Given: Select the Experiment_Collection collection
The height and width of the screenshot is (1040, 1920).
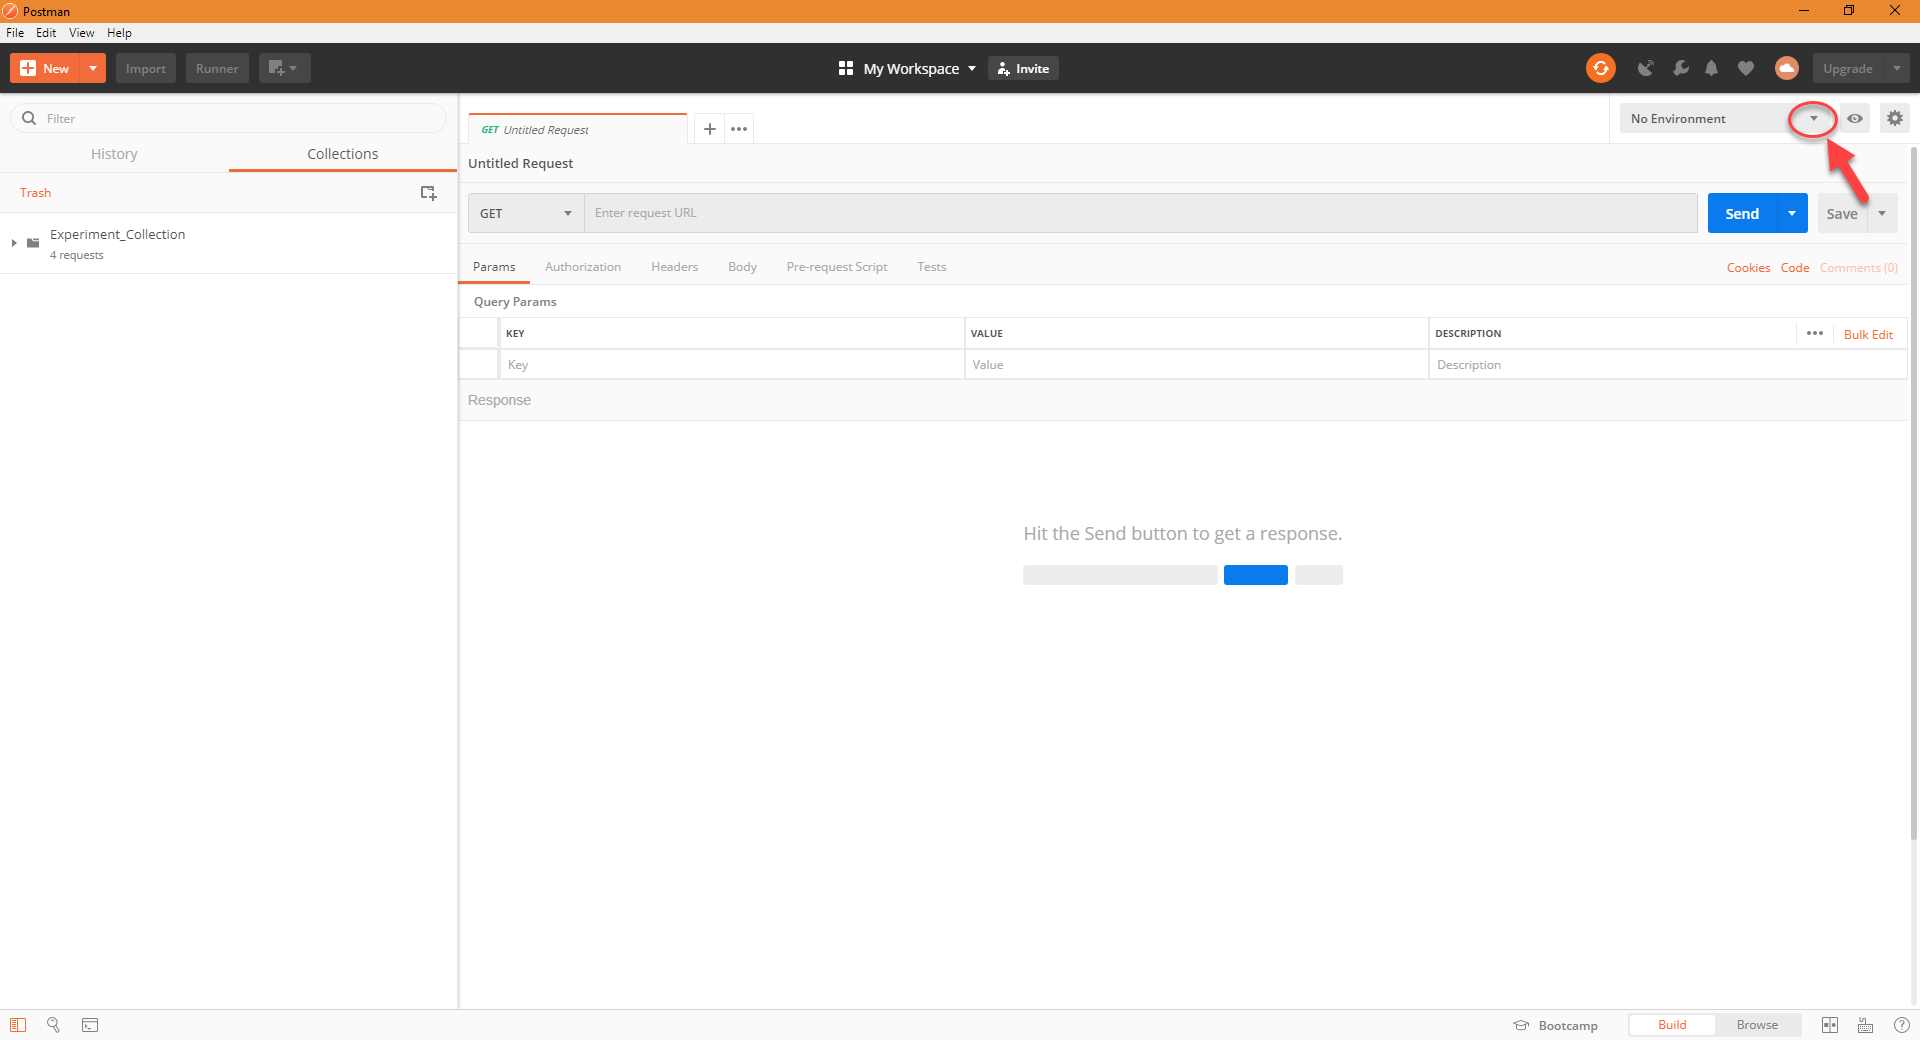Looking at the screenshot, I should pyautogui.click(x=229, y=243).
